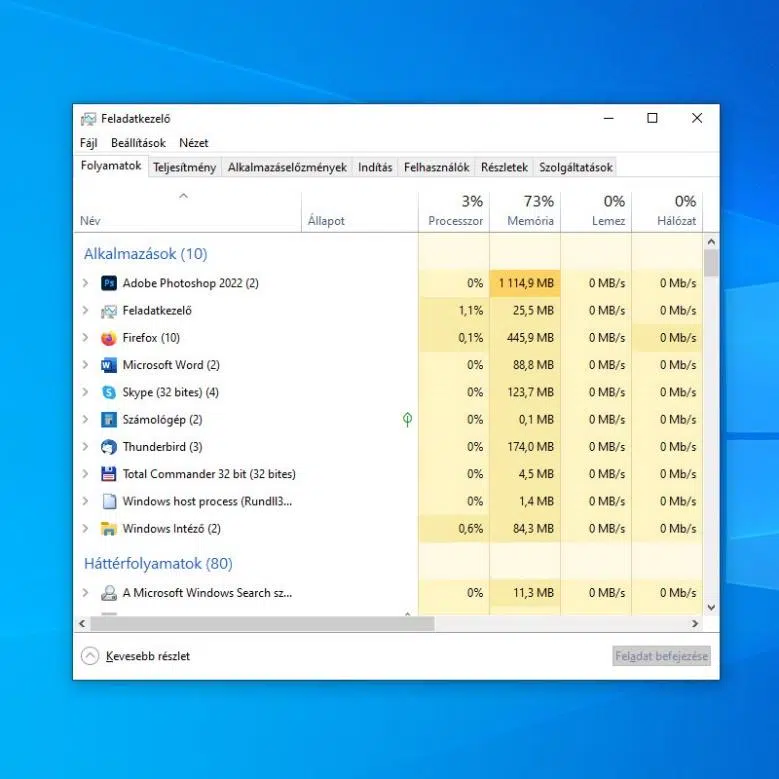Open the Beállítások menu
Screen dimensions: 779x779
click(x=138, y=143)
